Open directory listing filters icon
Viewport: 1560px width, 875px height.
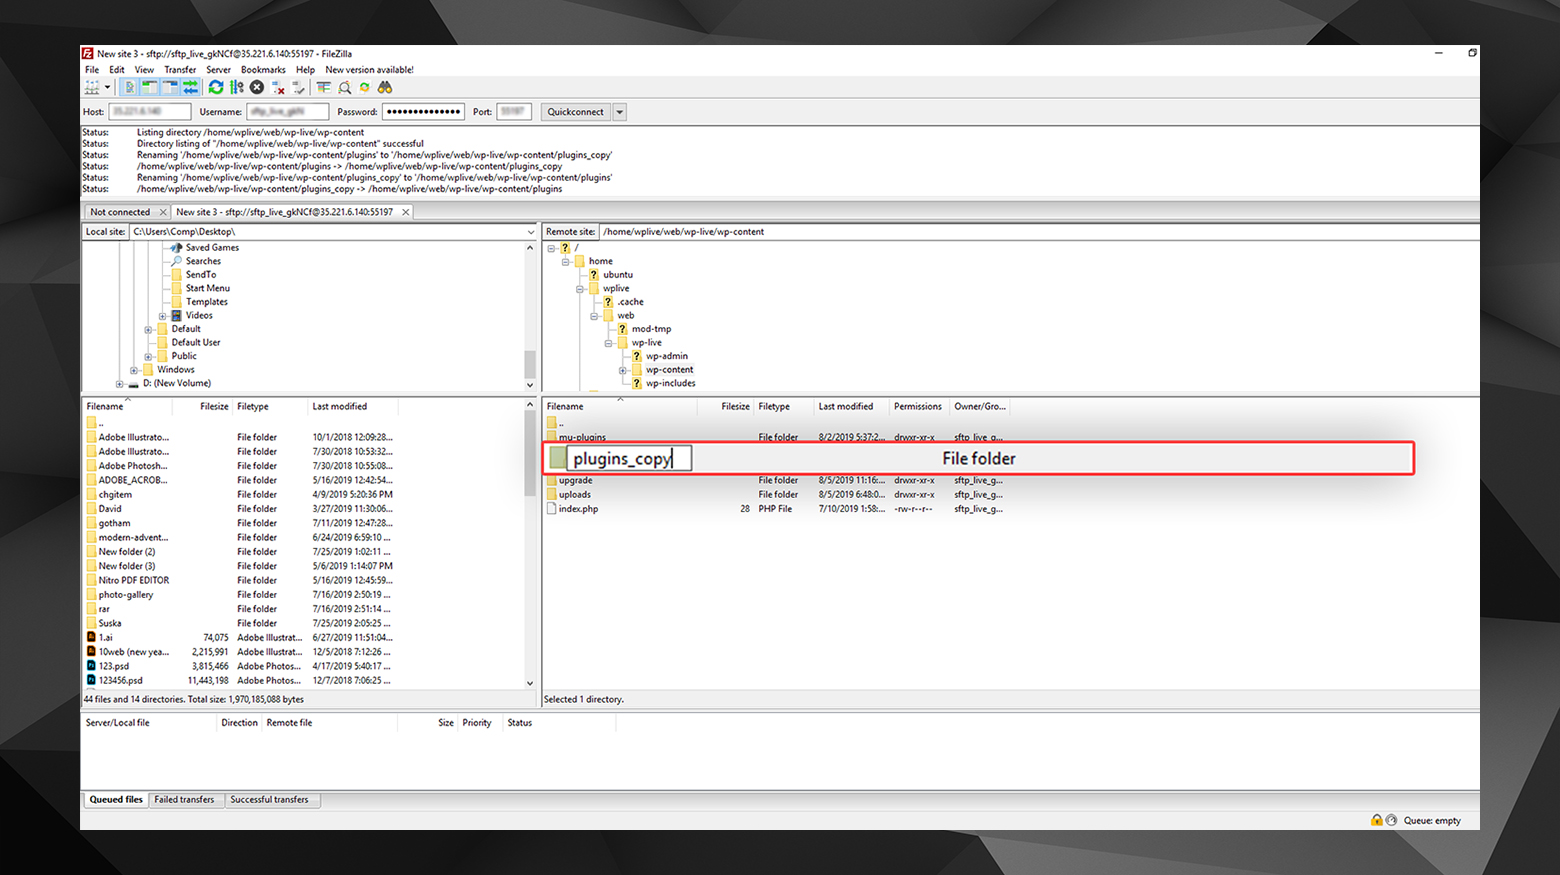(x=323, y=88)
